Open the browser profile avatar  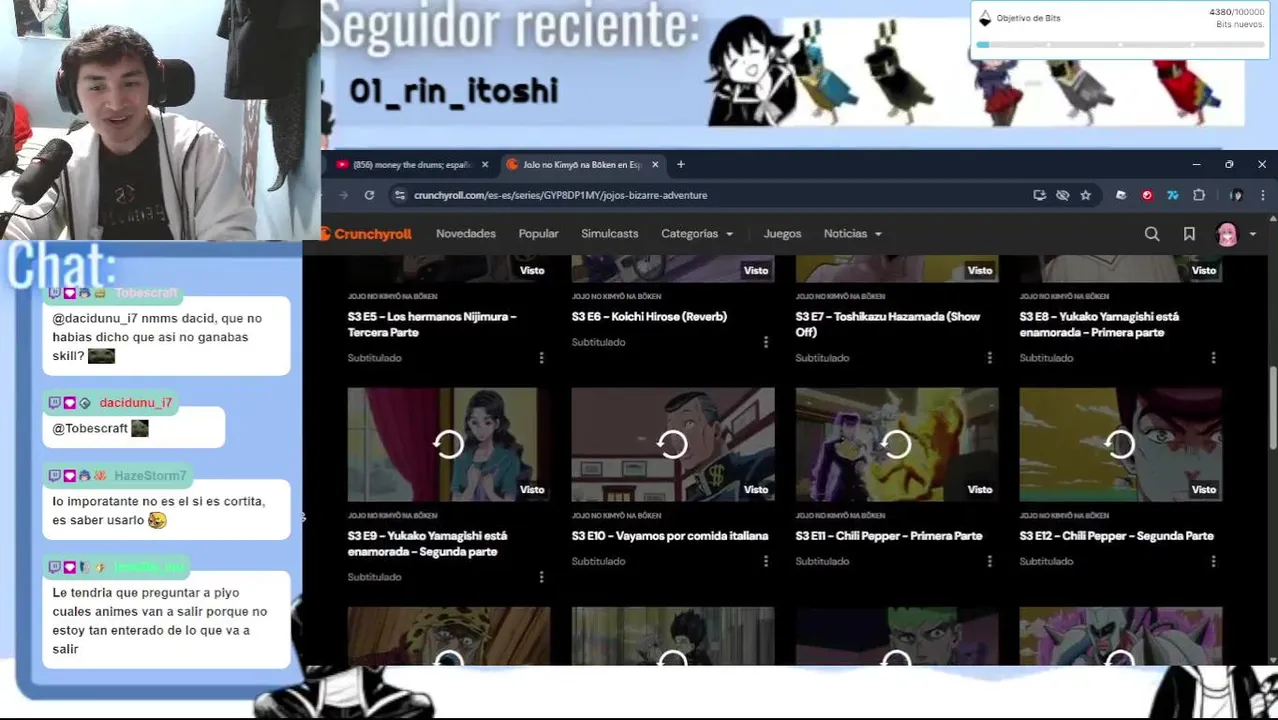pyautogui.click(x=1236, y=195)
